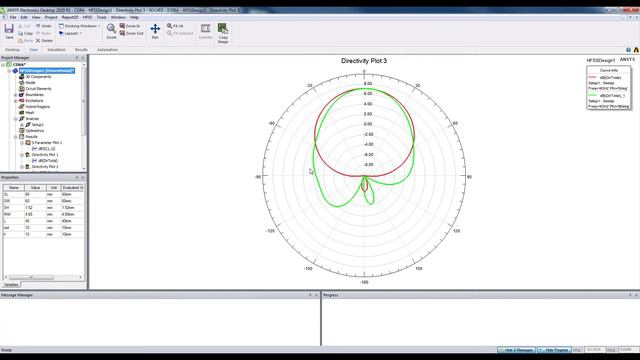Select the Optimetrics tree node
Screen dimensions: 640x360
point(35,131)
